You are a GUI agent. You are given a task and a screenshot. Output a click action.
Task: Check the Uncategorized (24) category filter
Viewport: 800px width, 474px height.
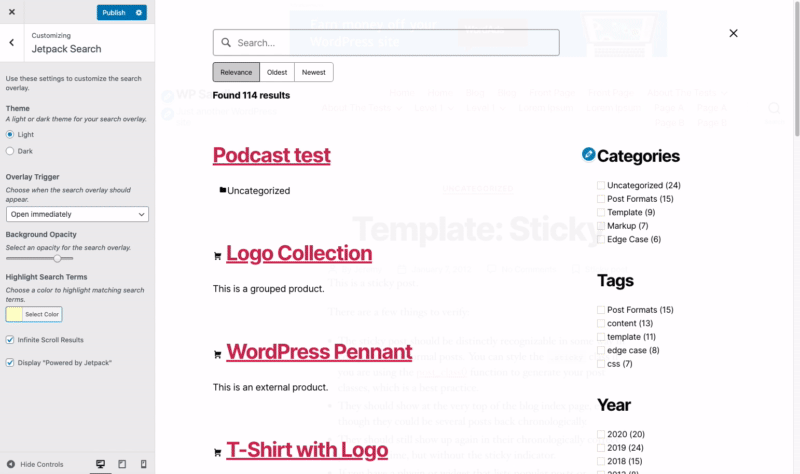click(601, 185)
